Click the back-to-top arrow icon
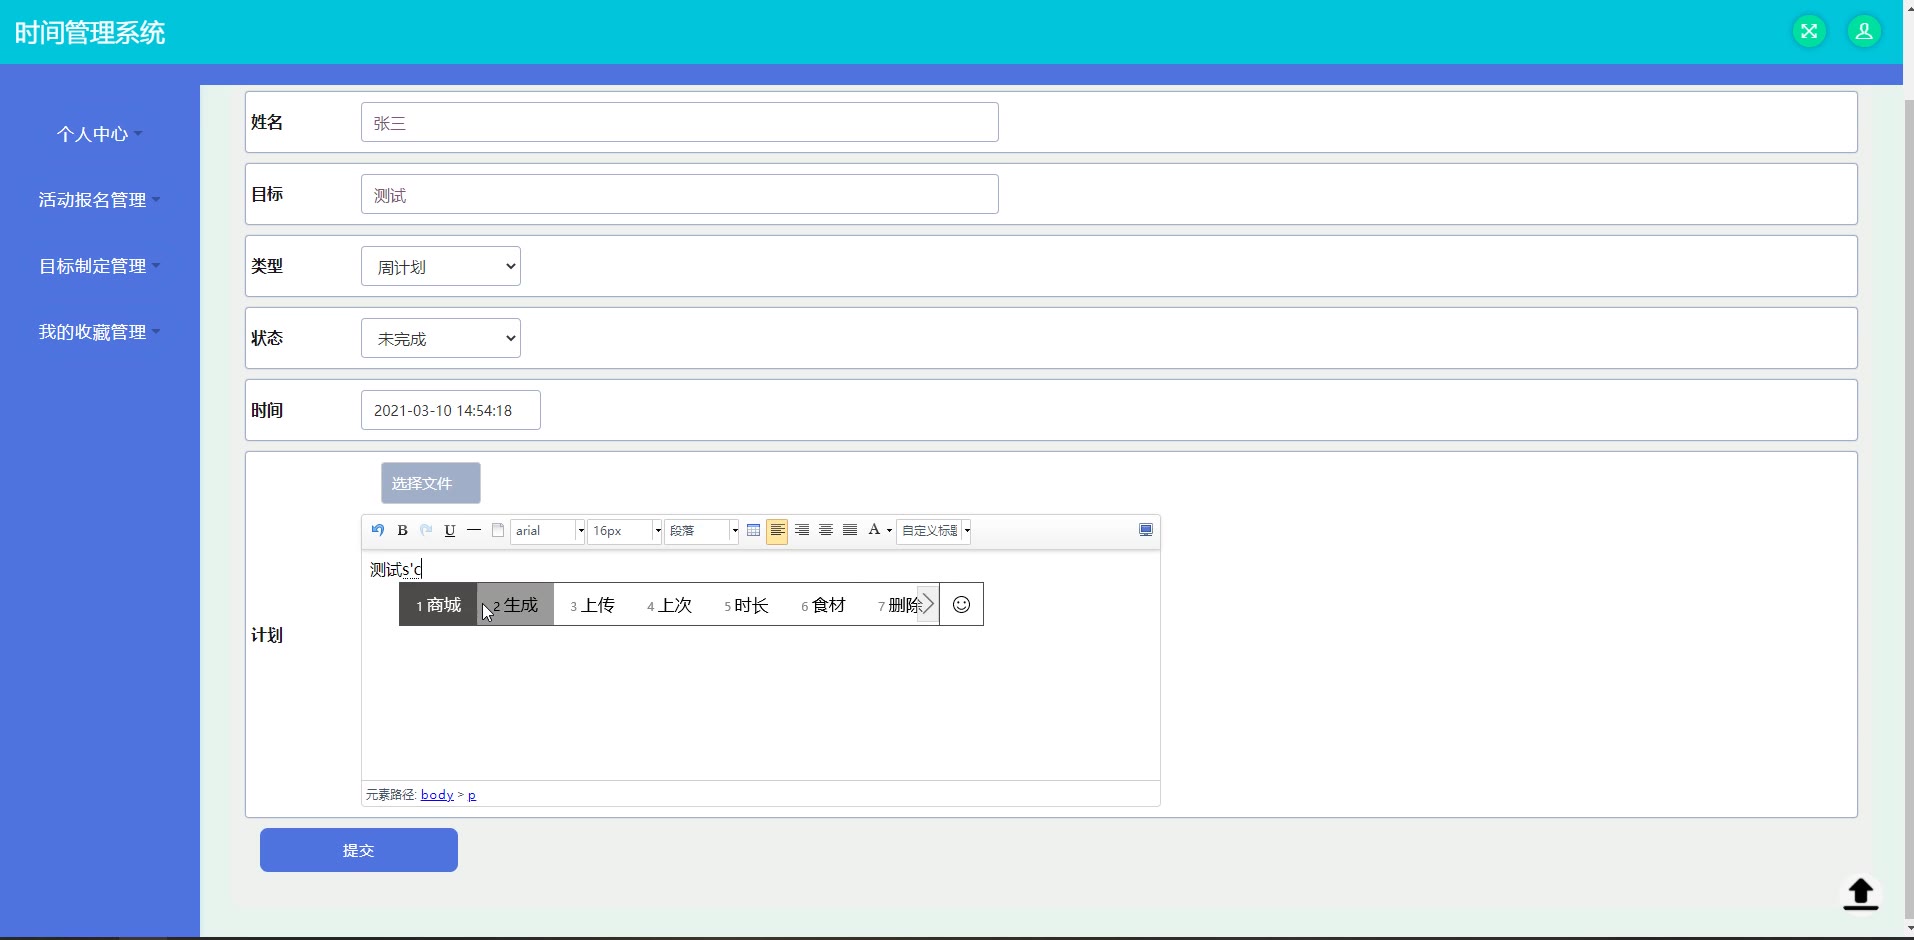This screenshot has width=1914, height=940. point(1861,894)
